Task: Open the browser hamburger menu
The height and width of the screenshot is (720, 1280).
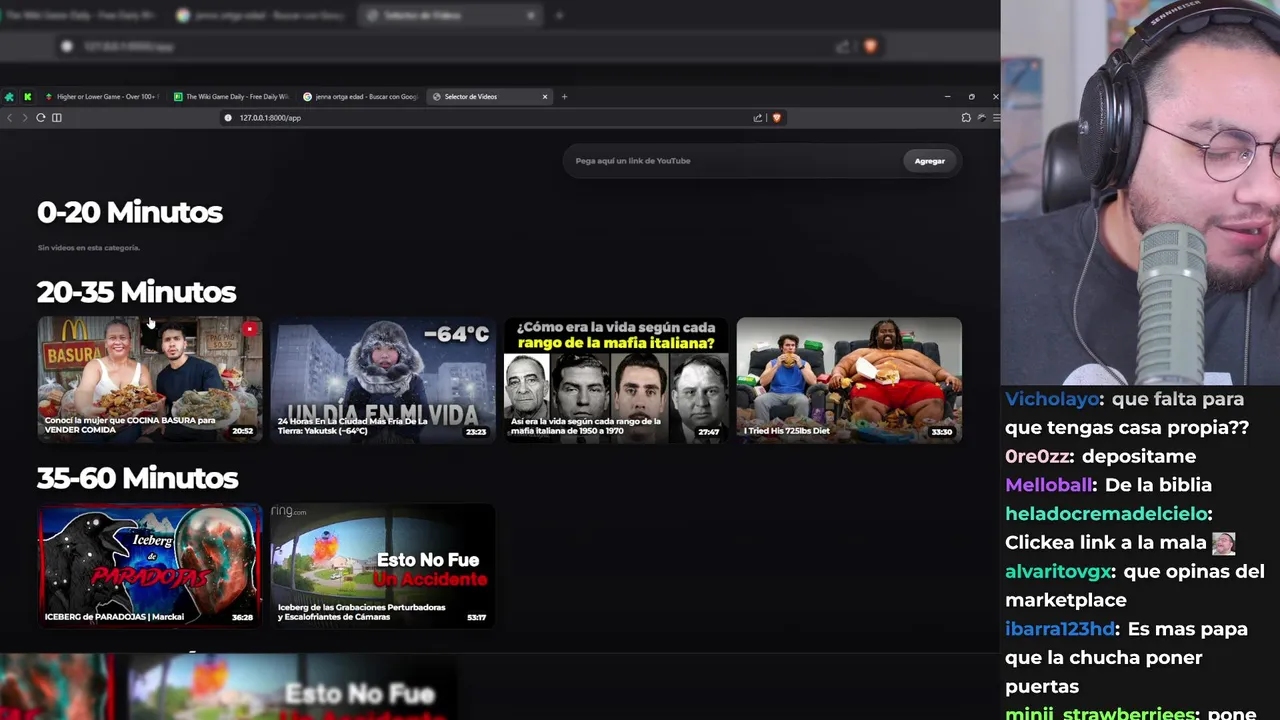Action: click(996, 118)
